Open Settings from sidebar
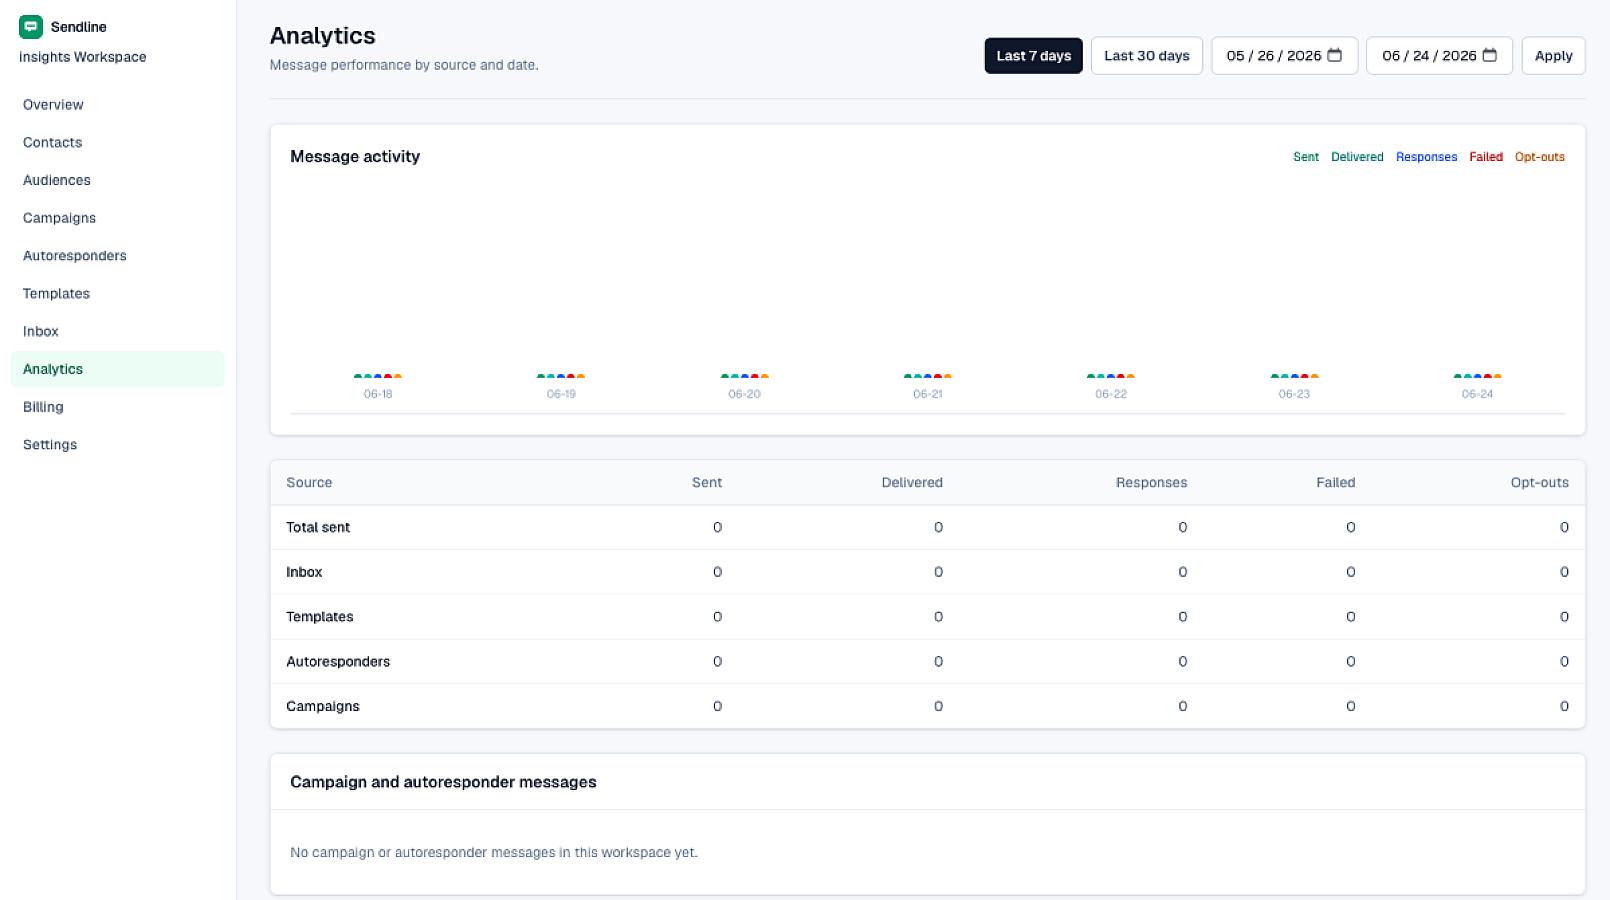 [x=117, y=445]
